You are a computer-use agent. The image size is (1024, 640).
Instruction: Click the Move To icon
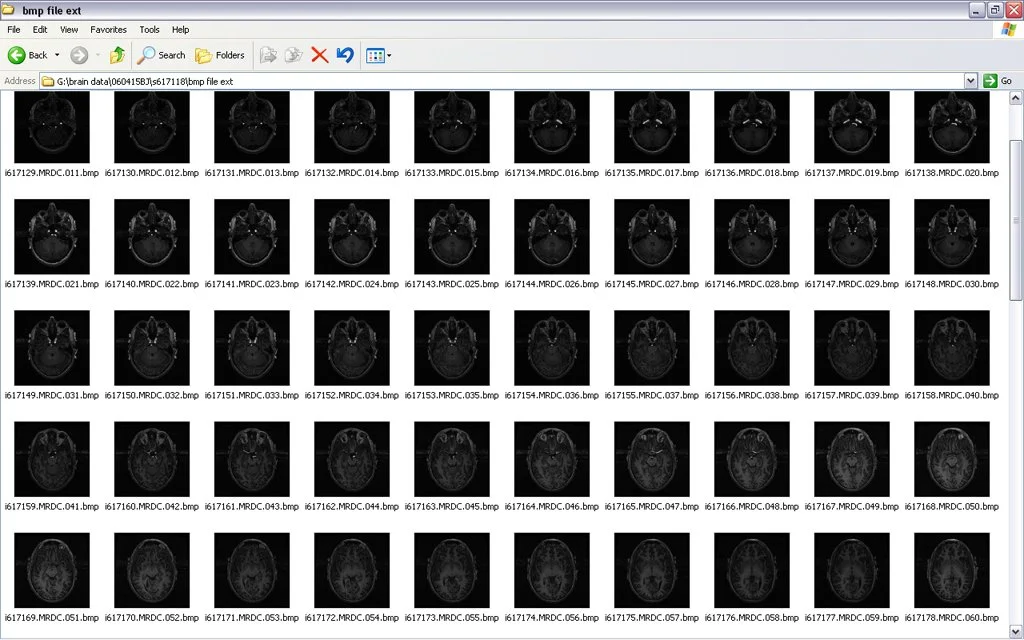pyautogui.click(x=268, y=55)
